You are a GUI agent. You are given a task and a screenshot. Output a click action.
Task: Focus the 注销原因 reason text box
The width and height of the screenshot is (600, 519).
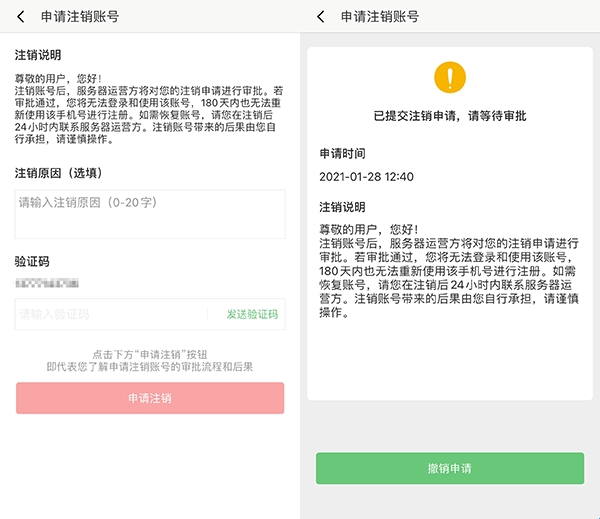(150, 214)
